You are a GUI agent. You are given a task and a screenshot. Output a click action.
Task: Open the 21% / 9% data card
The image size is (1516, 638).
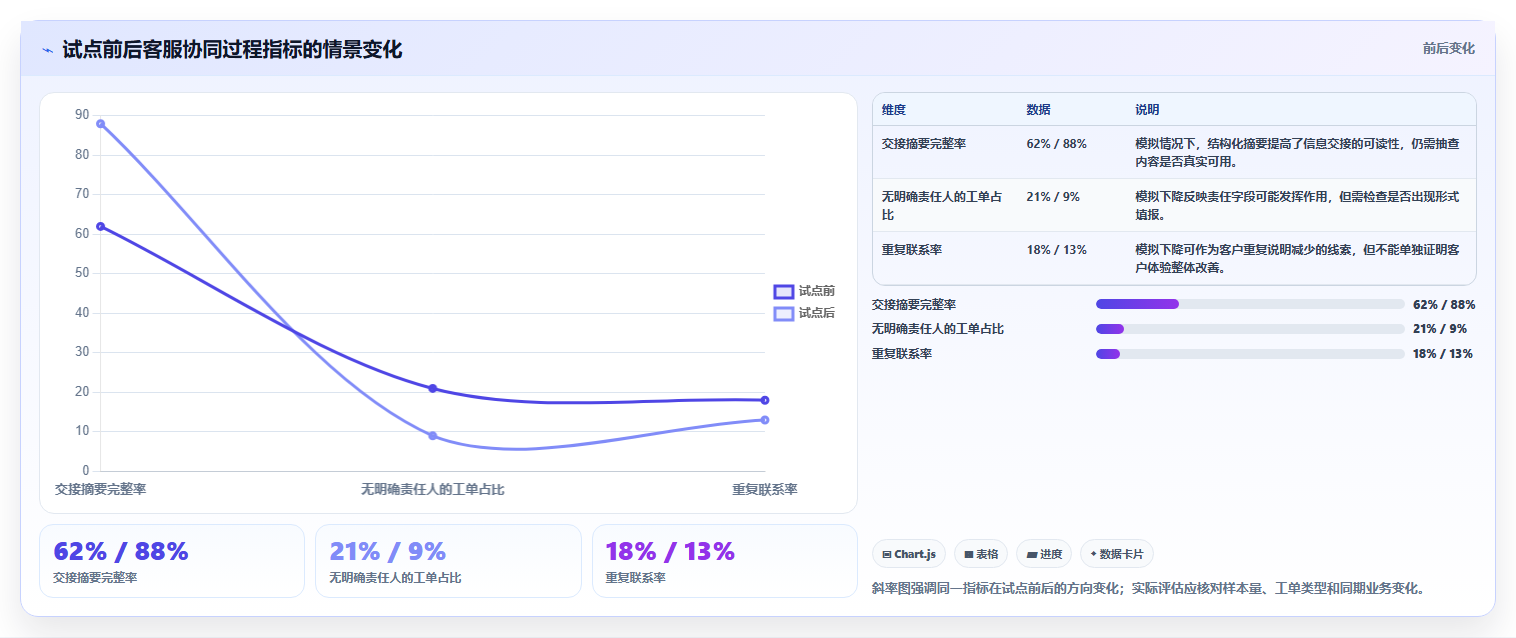448,561
